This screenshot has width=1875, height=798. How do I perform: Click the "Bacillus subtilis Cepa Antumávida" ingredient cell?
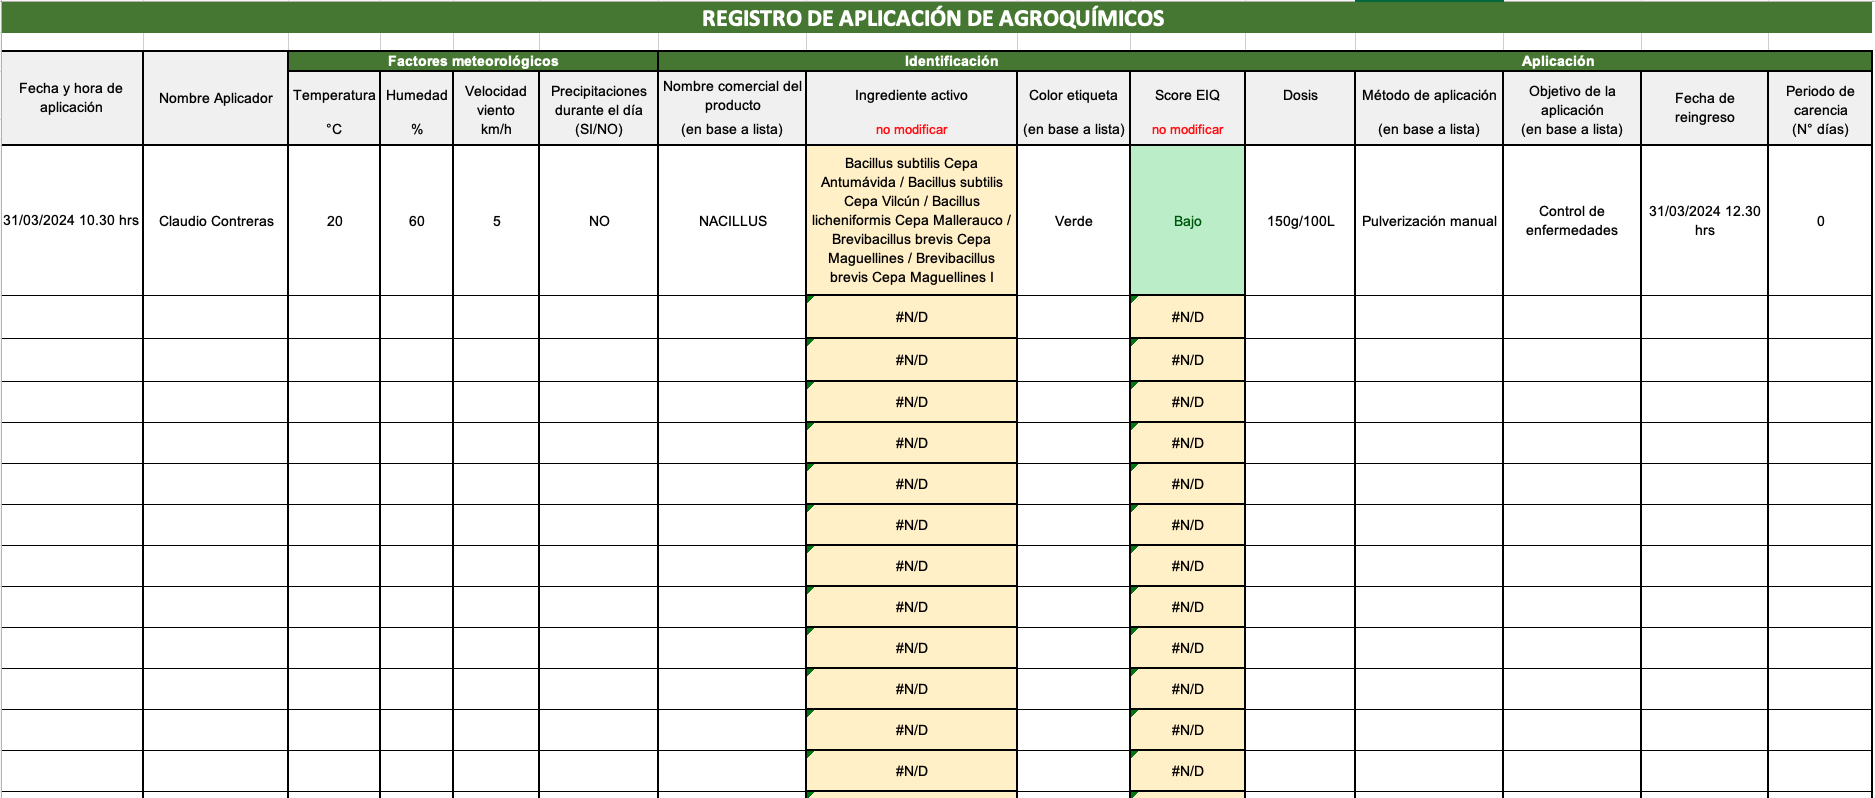coord(912,221)
